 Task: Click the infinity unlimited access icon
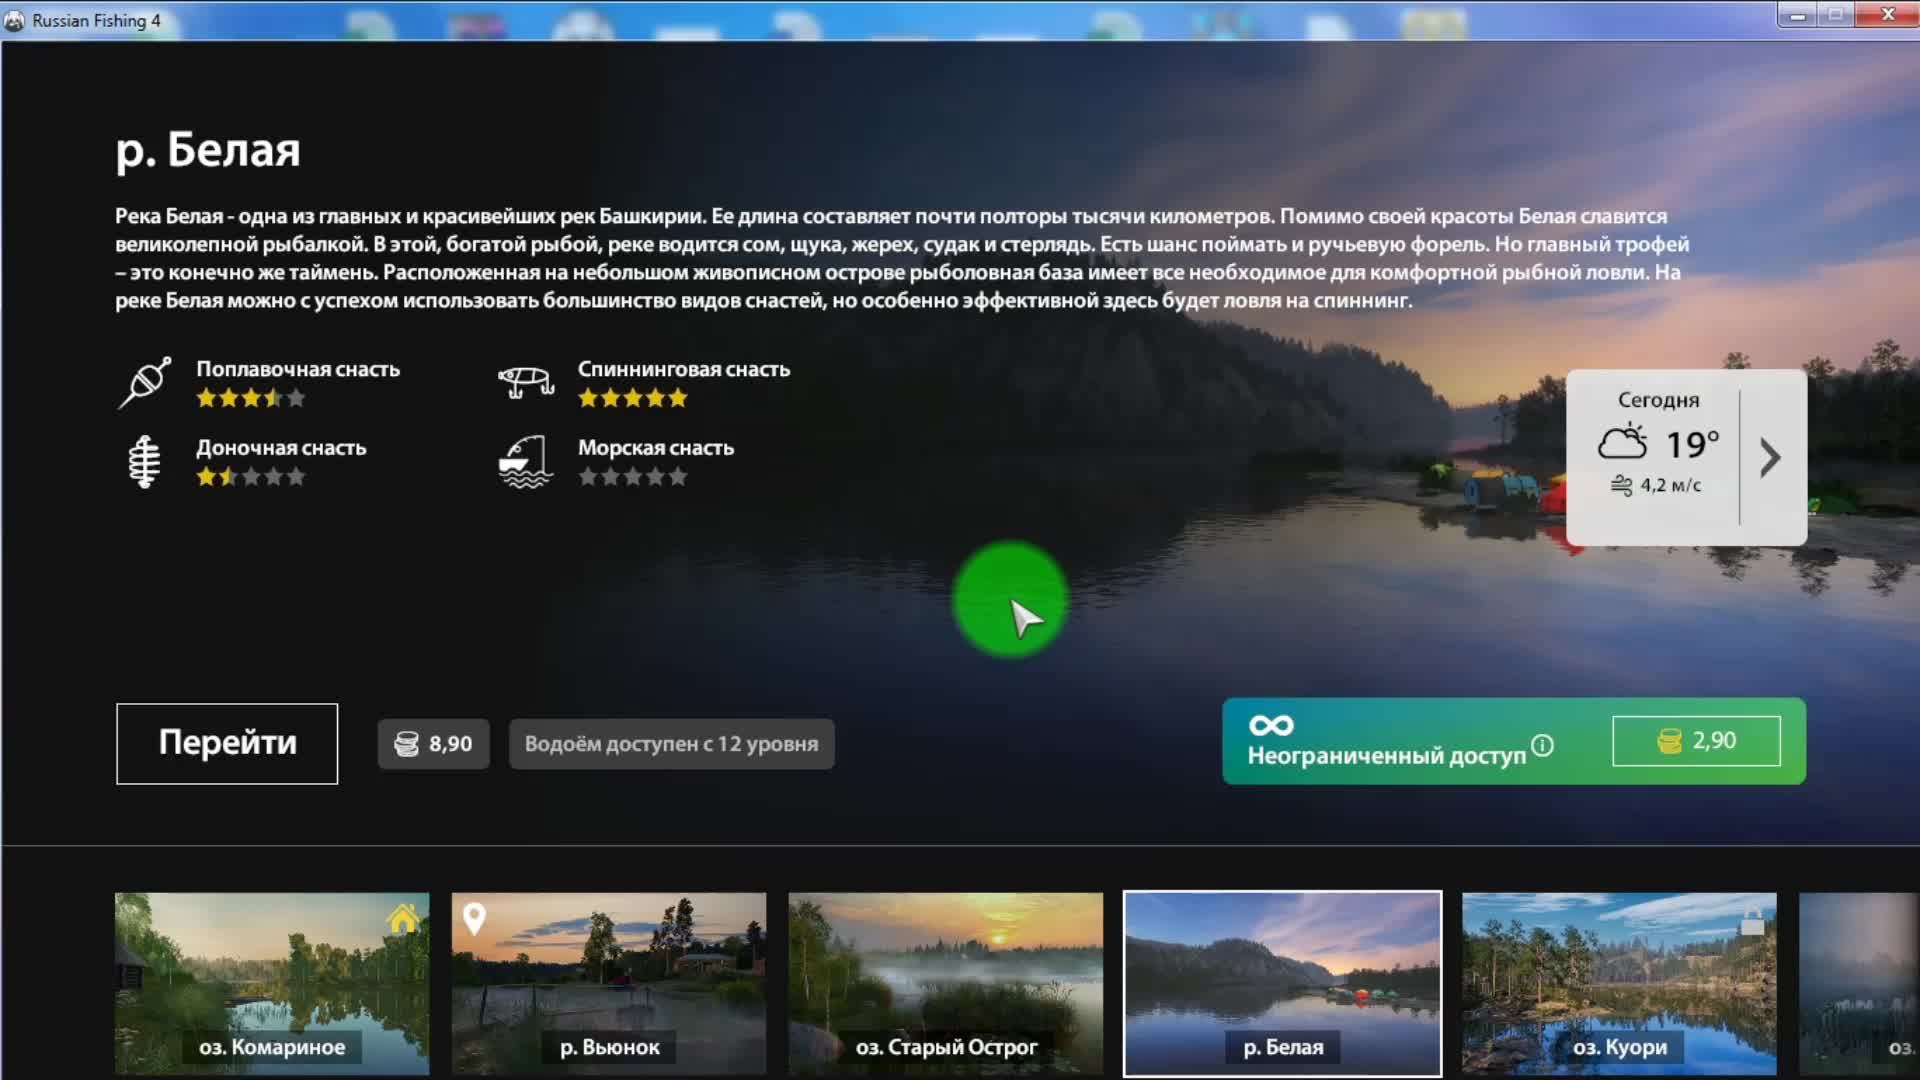[x=1271, y=725]
